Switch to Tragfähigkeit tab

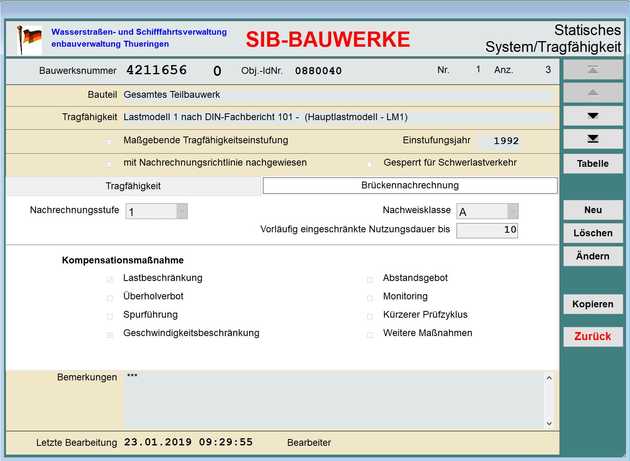(133, 186)
